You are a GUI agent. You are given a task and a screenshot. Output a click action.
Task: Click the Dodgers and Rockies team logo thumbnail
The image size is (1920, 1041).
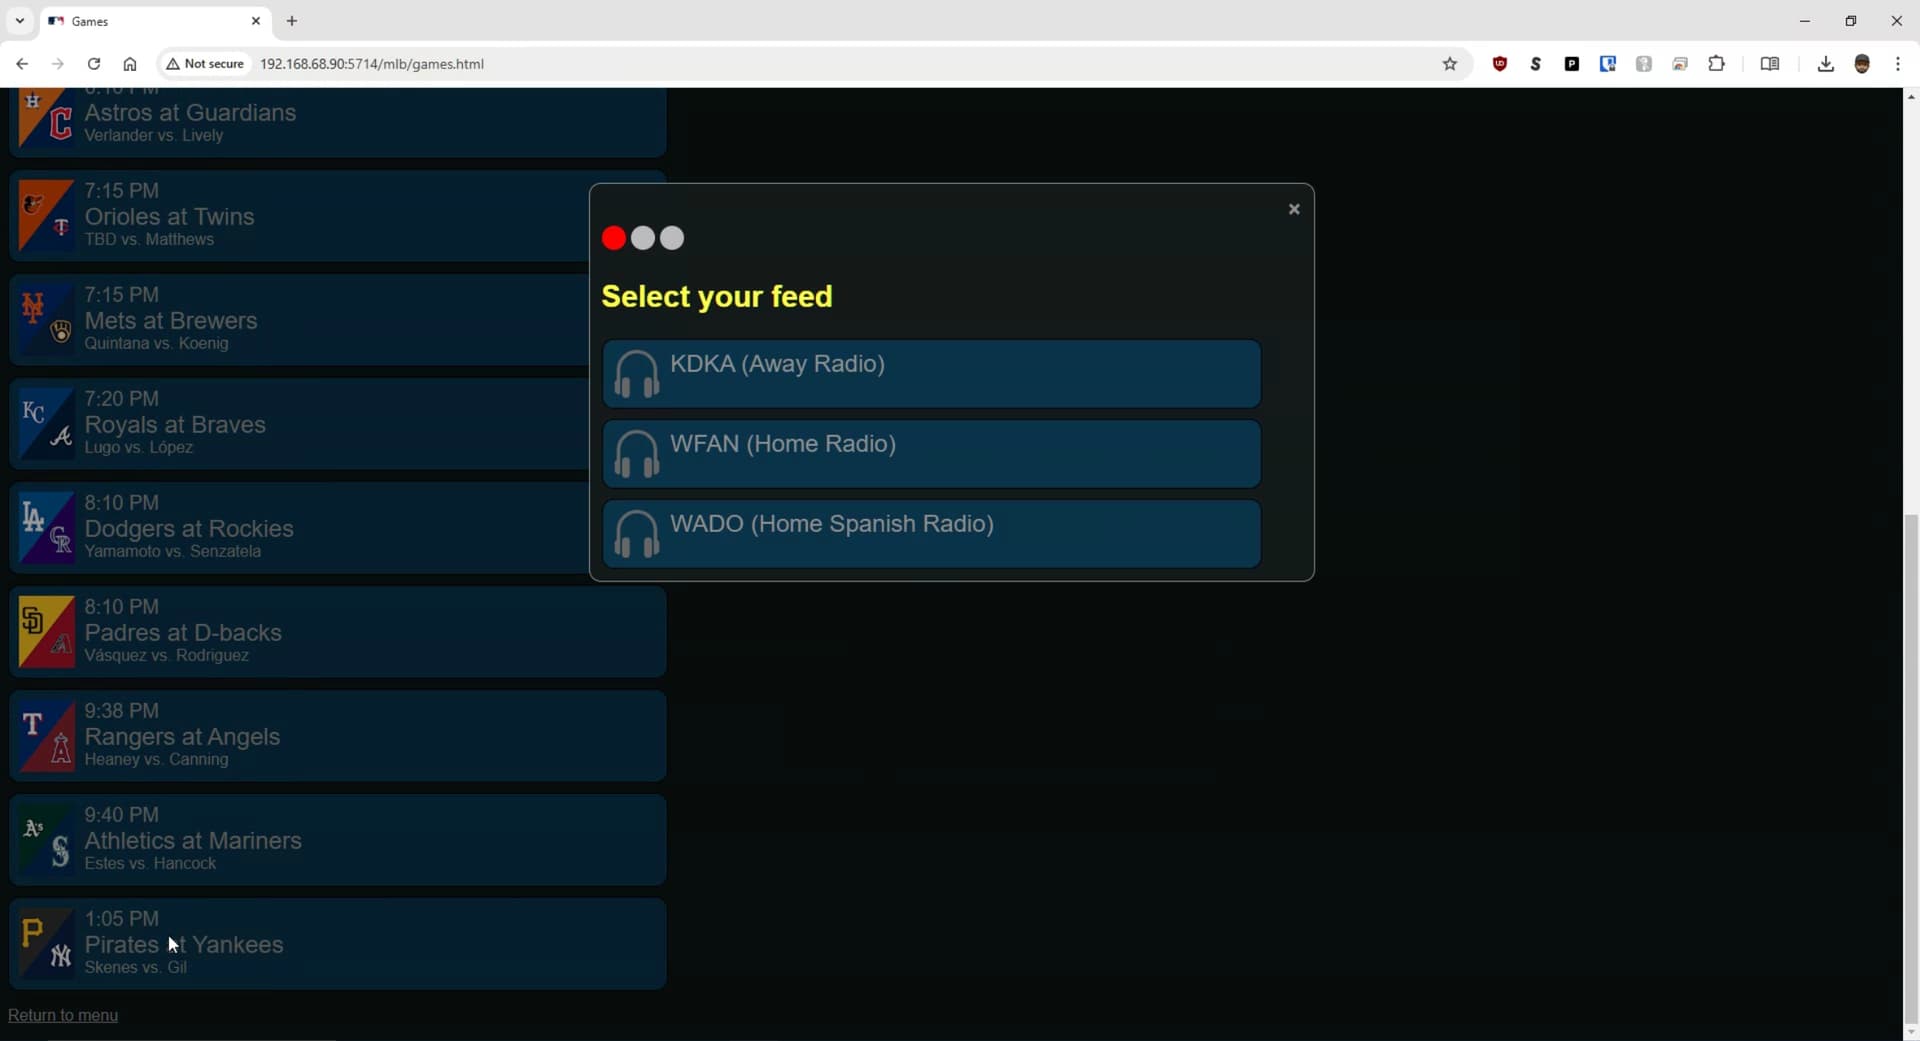pos(46,528)
